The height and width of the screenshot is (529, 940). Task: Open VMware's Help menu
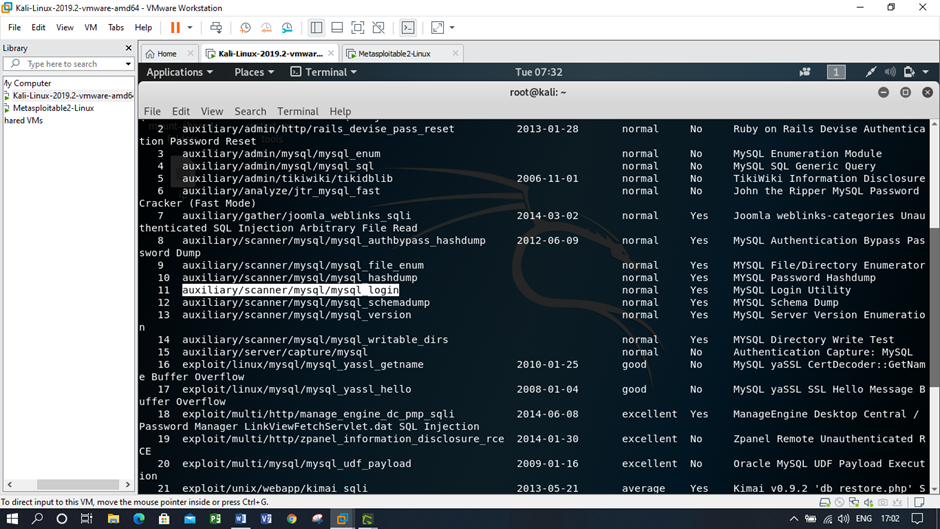tap(143, 28)
